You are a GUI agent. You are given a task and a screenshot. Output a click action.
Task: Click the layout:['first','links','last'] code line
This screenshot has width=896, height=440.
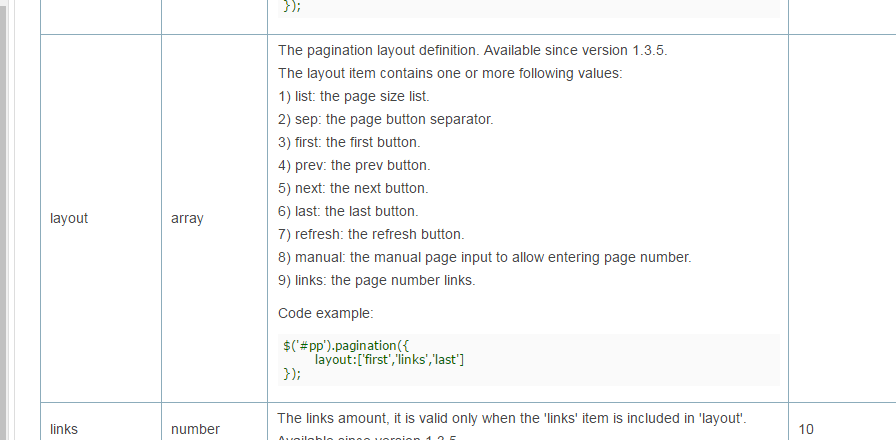pyautogui.click(x=389, y=360)
